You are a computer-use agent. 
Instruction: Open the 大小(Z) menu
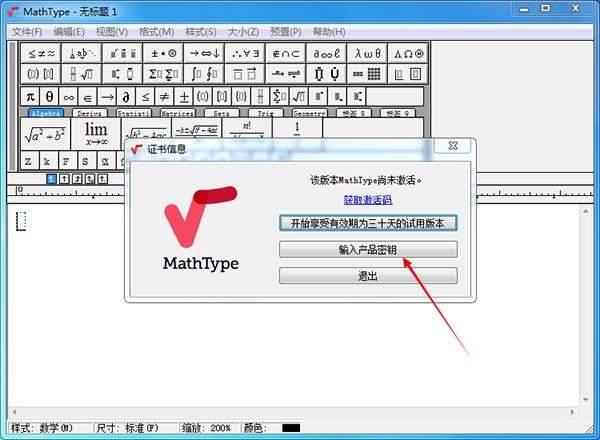(243, 32)
